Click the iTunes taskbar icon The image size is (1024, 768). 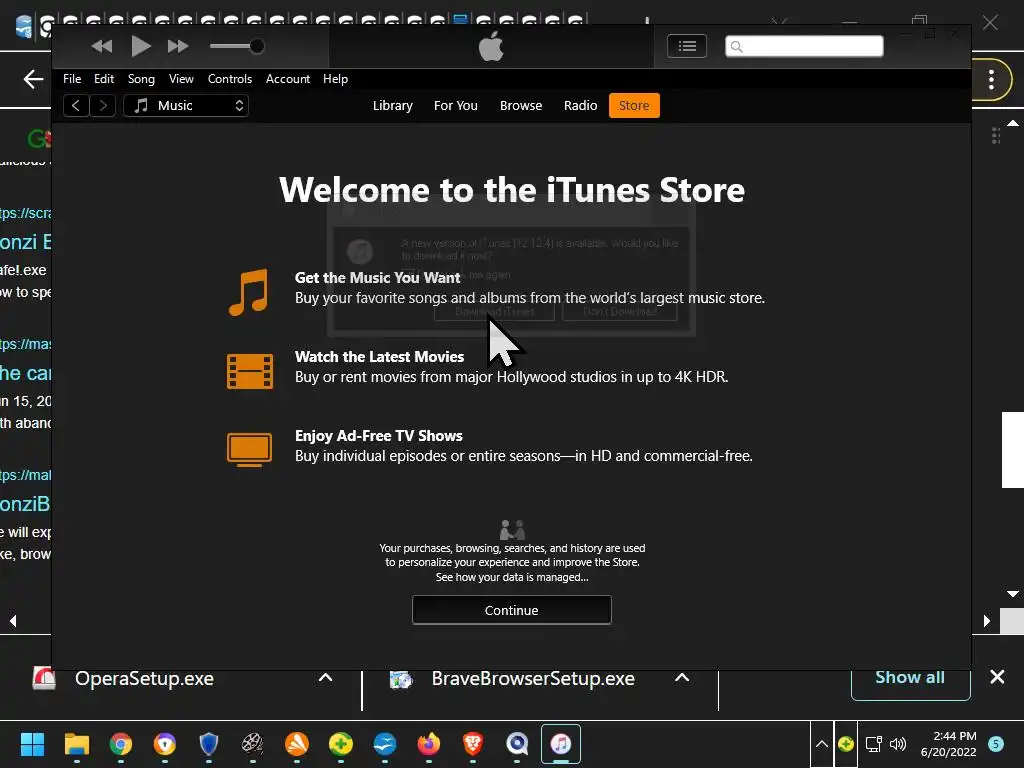(561, 744)
